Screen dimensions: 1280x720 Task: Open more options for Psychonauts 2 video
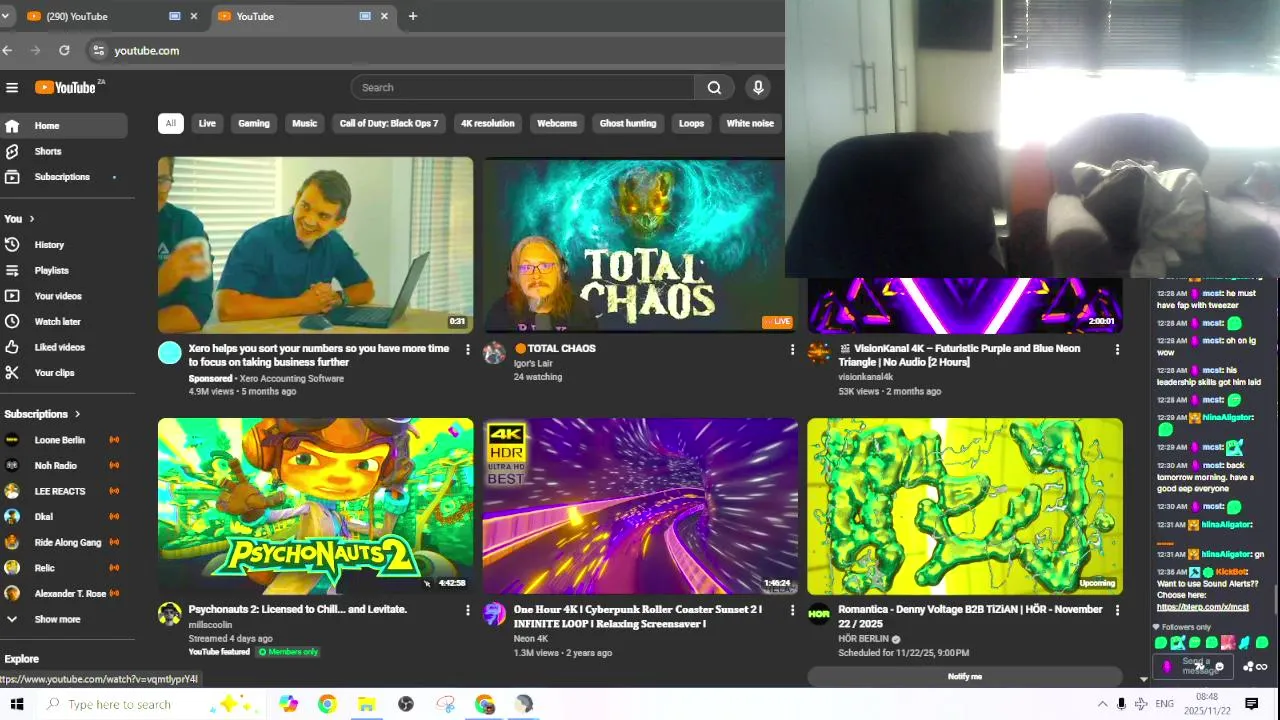point(467,610)
